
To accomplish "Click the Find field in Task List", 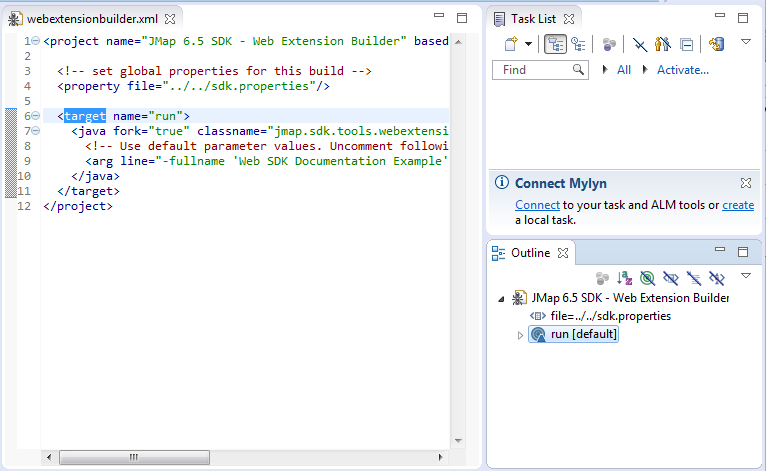I will (x=535, y=70).
